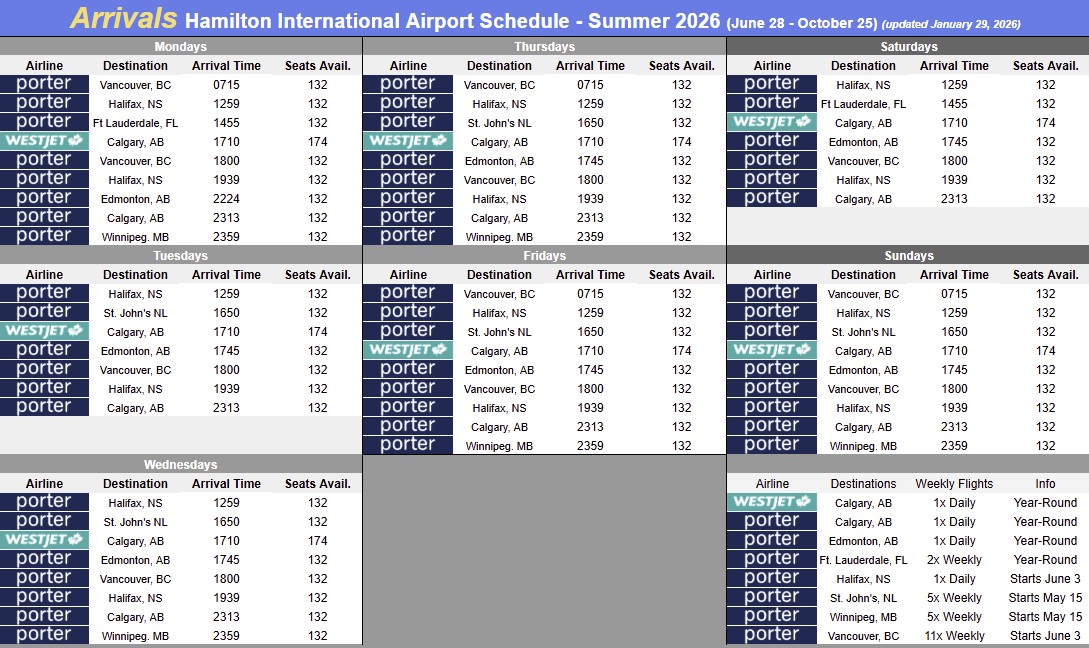Click the Porter logo for Mondays' 2224 Edmonton arrival

point(45,198)
